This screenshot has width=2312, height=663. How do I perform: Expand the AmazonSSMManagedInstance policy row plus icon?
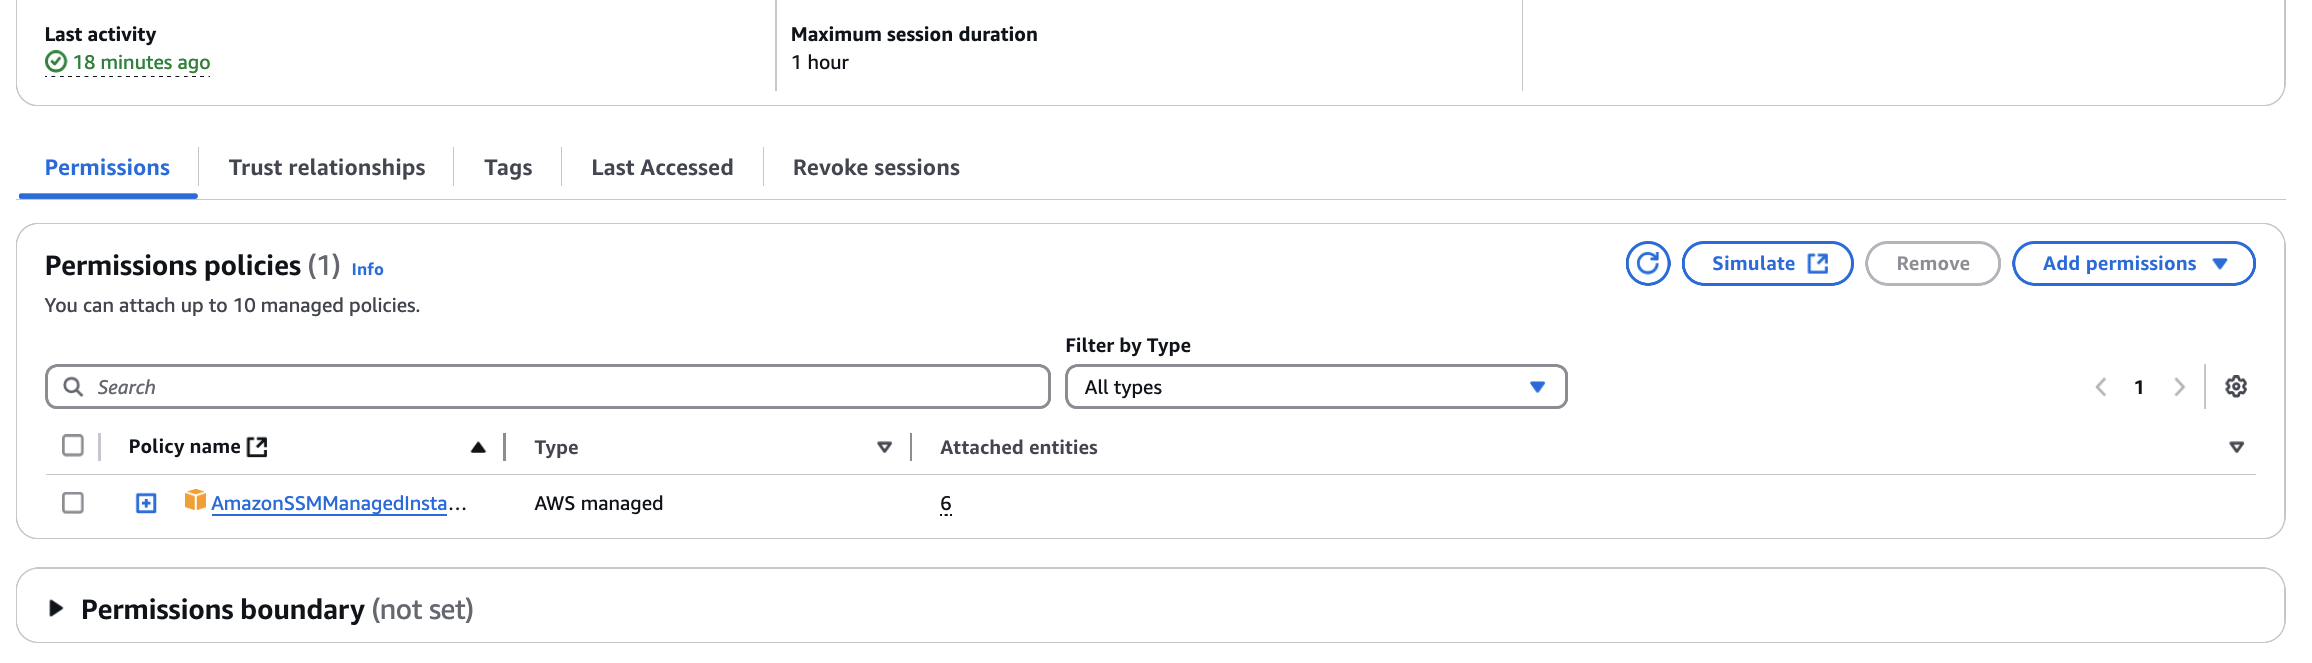[x=146, y=503]
